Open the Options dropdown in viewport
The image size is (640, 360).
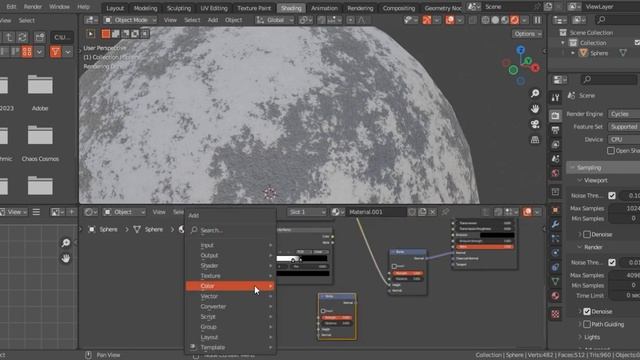(527, 34)
